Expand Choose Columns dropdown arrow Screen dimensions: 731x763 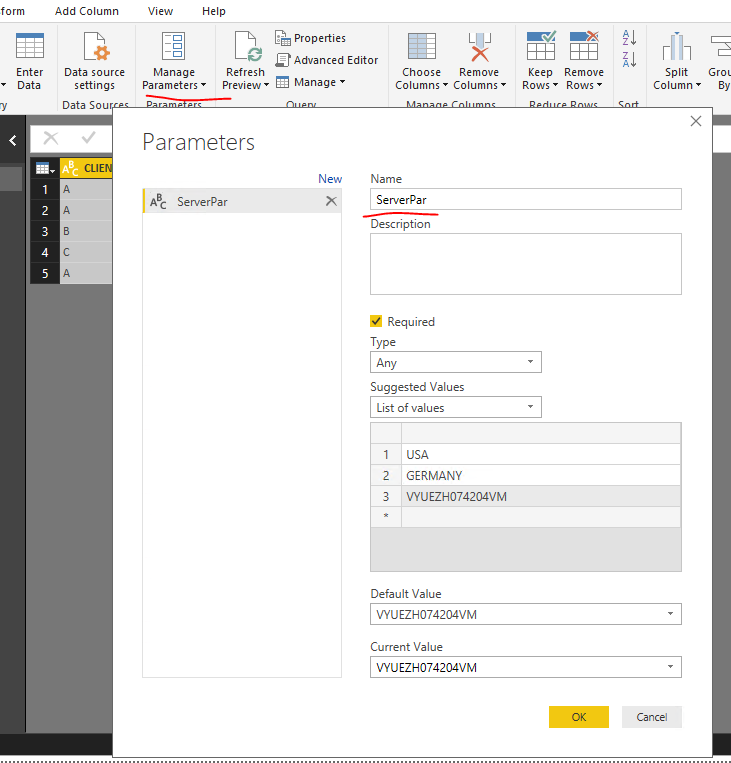tap(445, 85)
